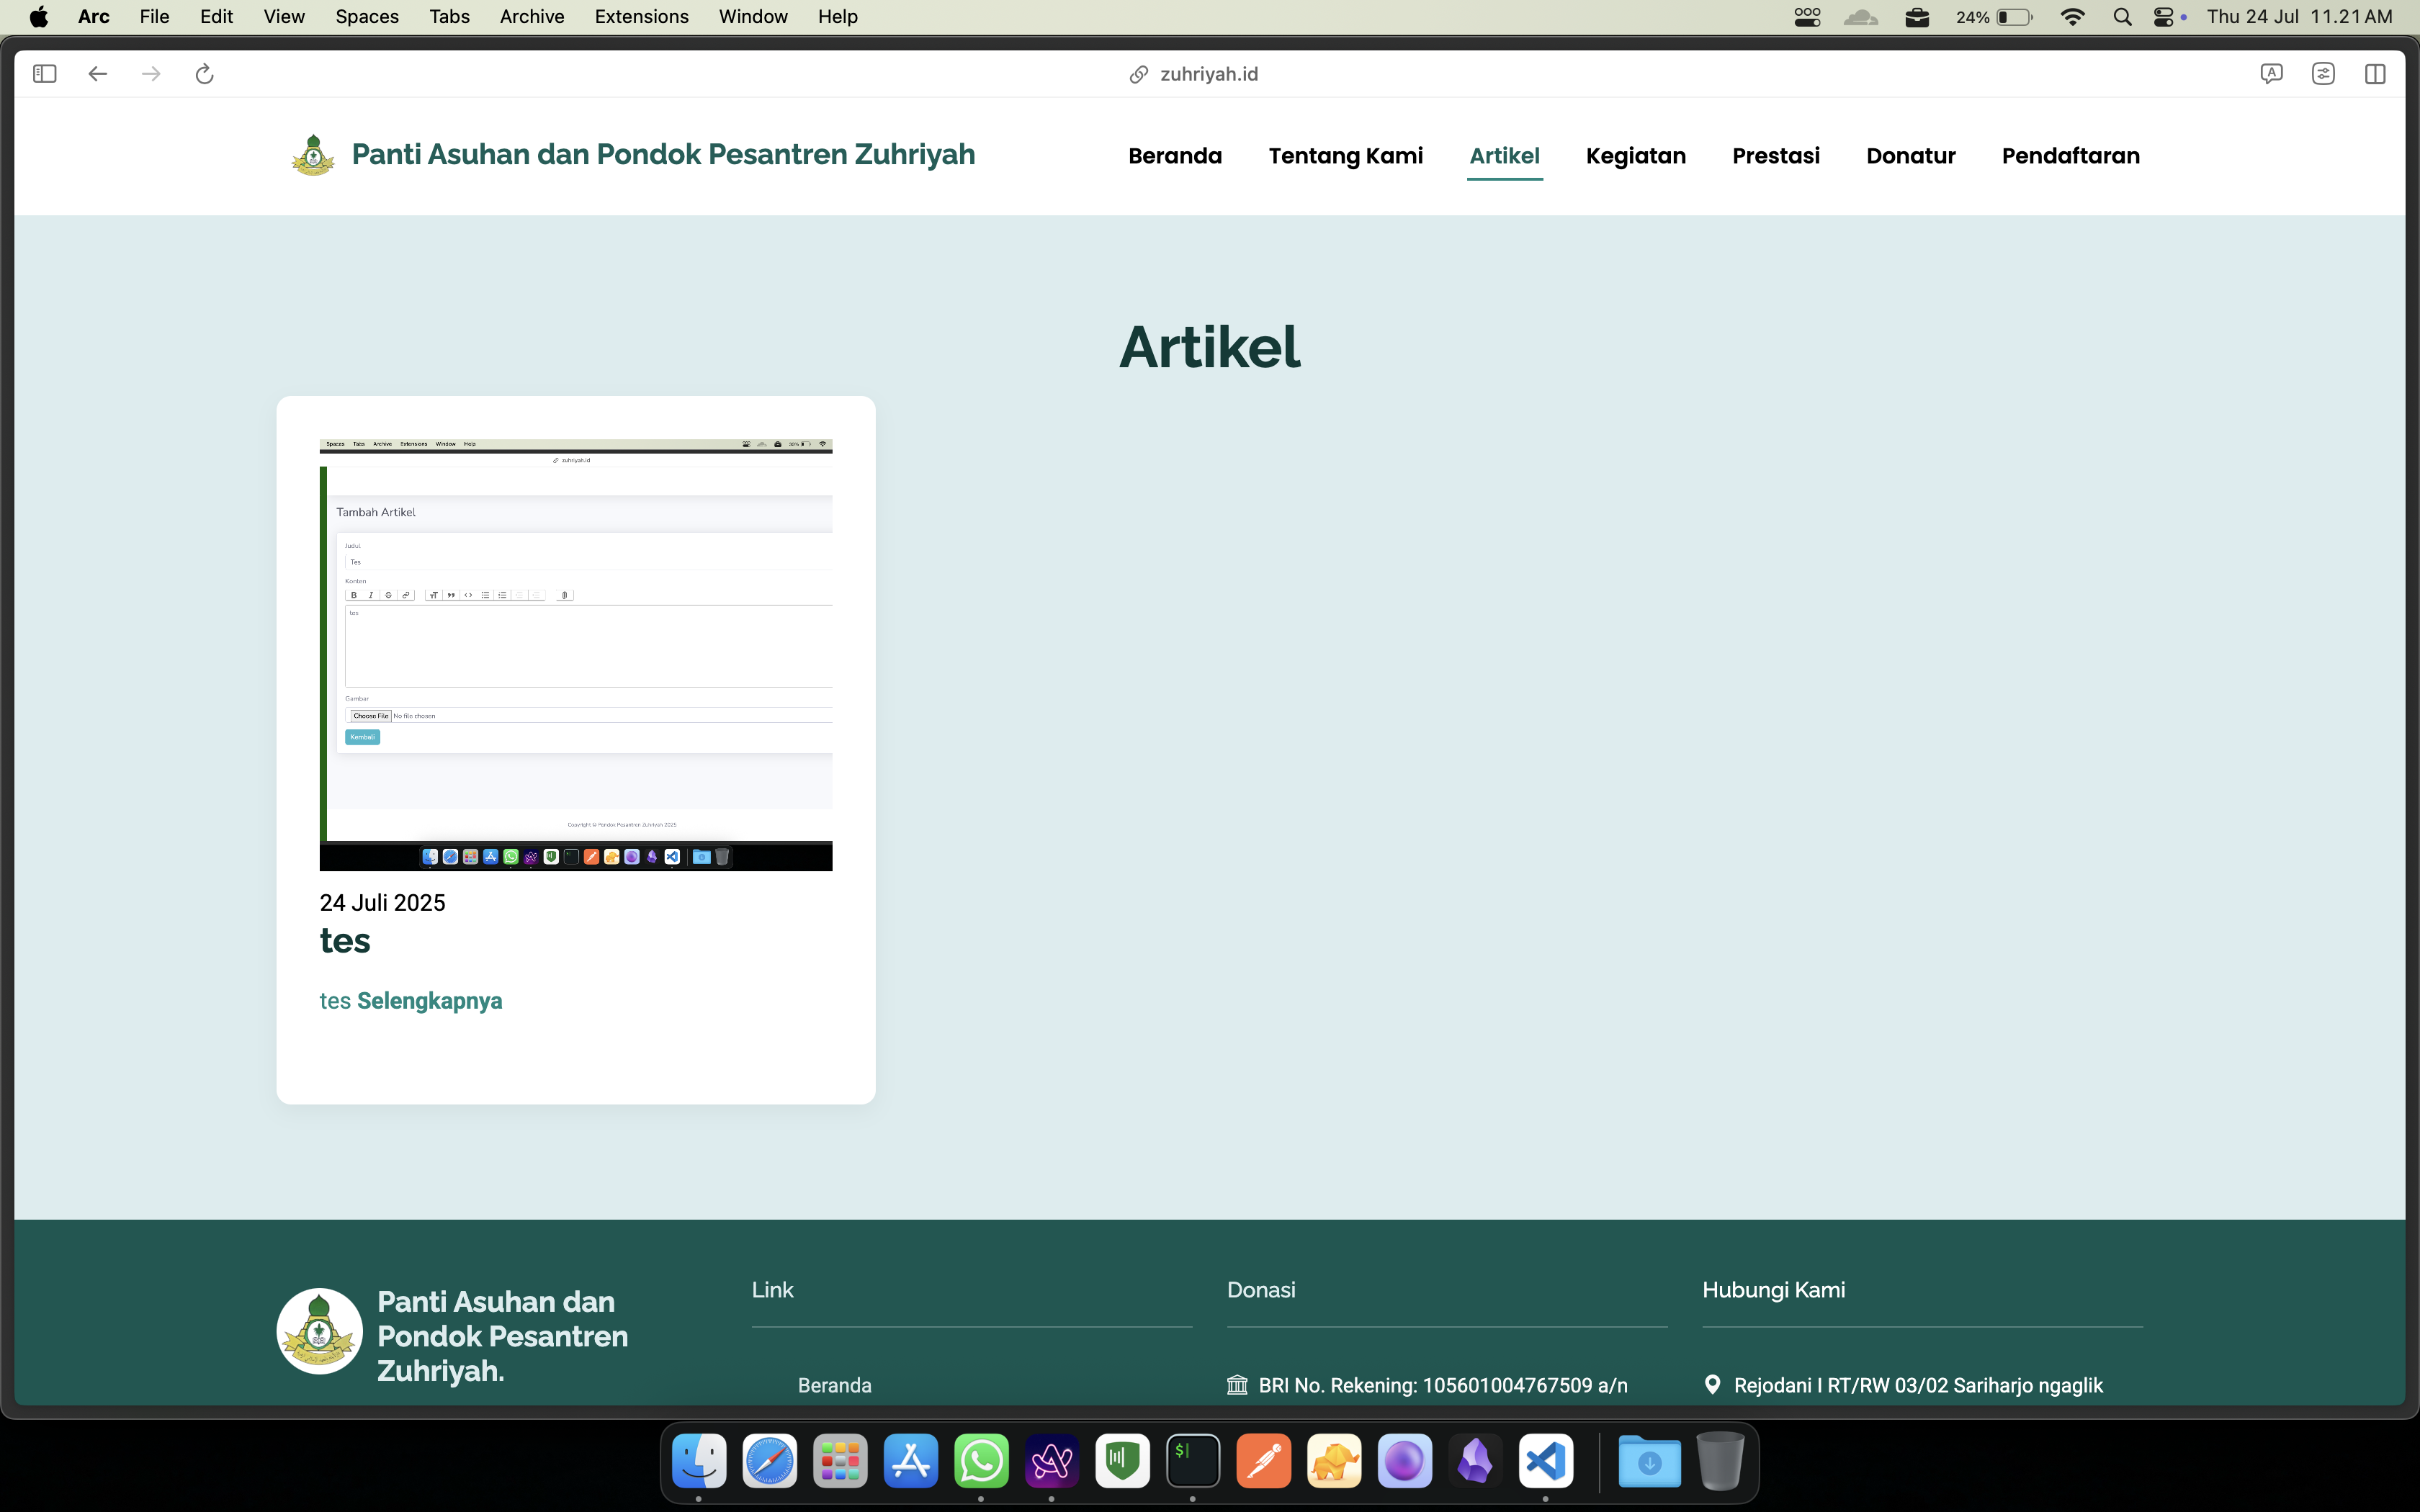
Task: Click the browser back arrow
Action: (x=97, y=74)
